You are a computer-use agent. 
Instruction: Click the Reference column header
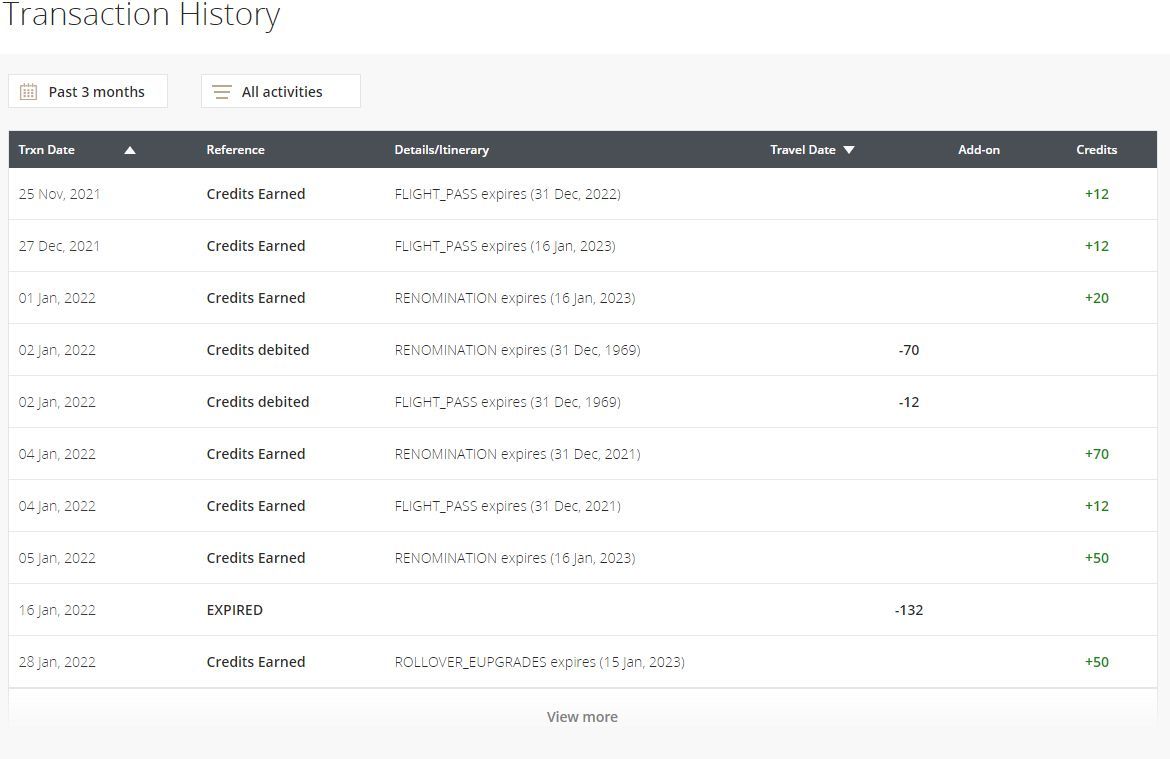pyautogui.click(x=235, y=149)
